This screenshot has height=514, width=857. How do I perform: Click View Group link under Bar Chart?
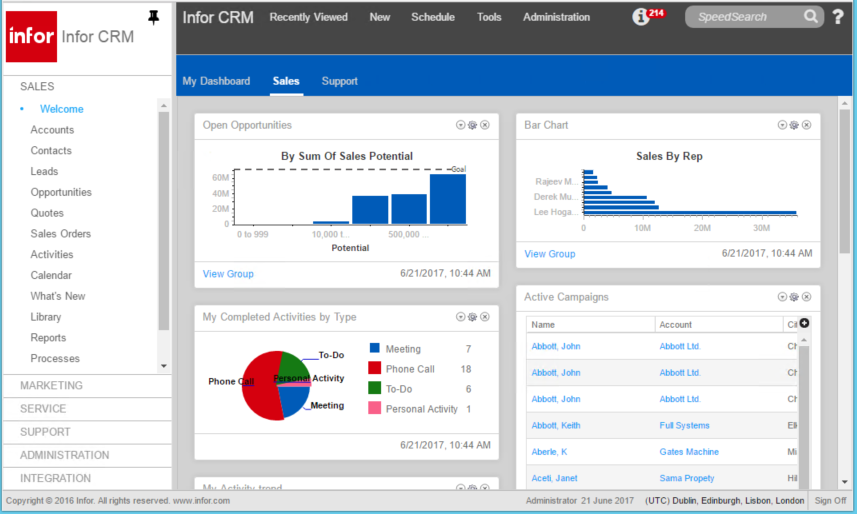click(550, 254)
